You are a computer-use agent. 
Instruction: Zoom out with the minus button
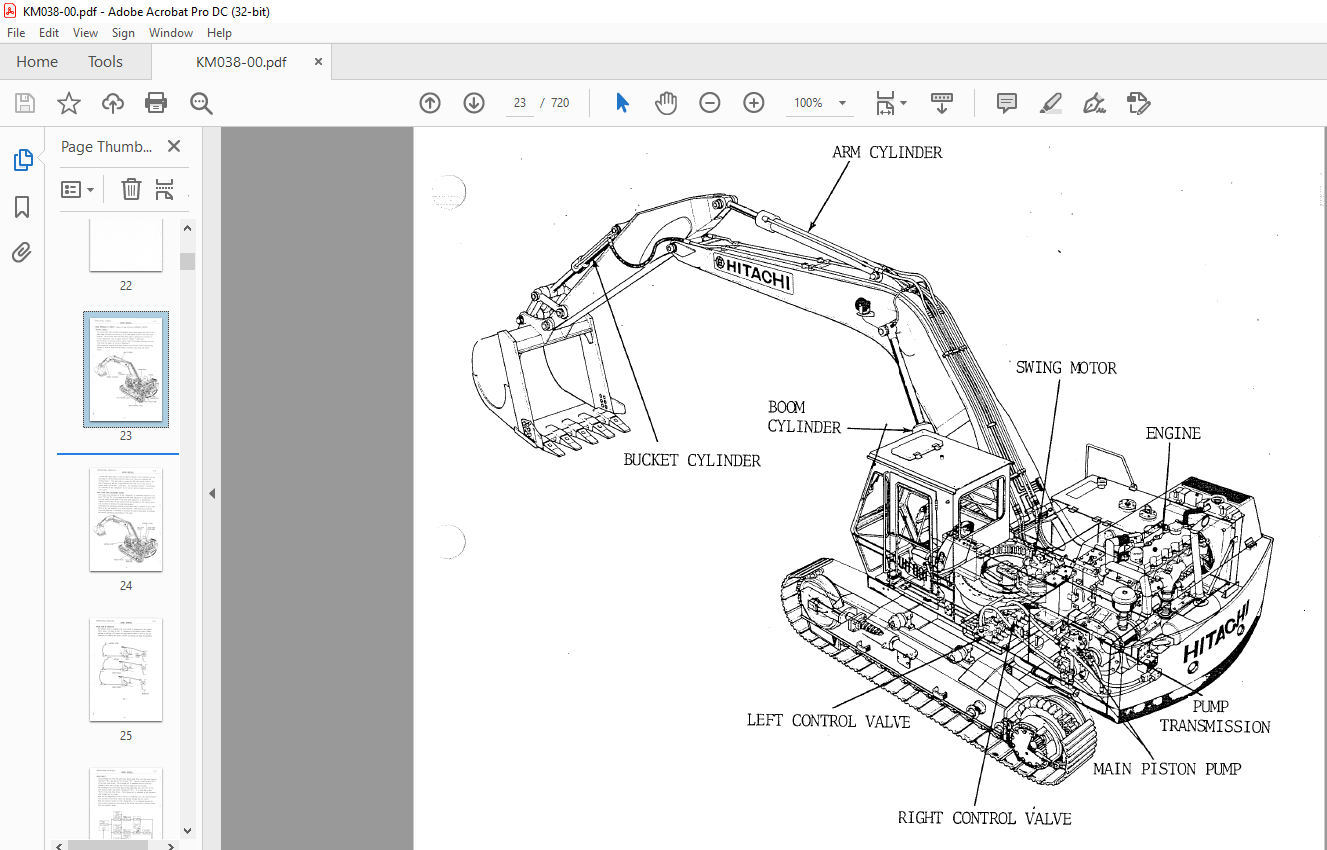click(x=710, y=103)
